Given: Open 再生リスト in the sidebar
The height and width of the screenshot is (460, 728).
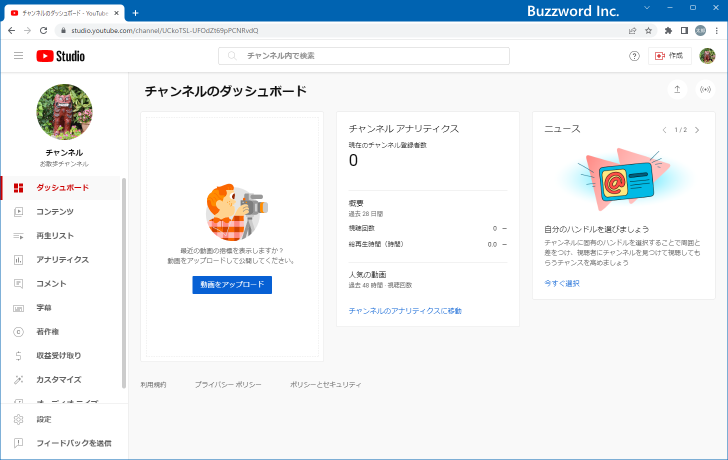Looking at the screenshot, I should (x=61, y=236).
